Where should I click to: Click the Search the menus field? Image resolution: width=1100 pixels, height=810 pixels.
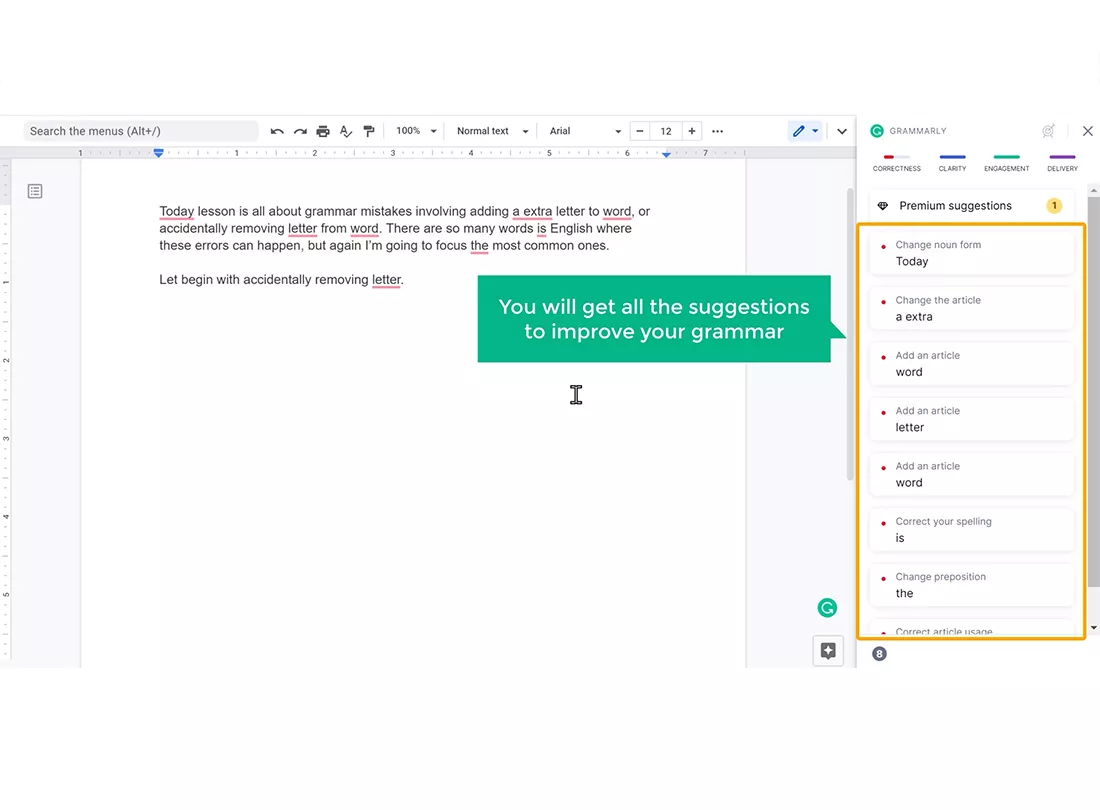[141, 131]
